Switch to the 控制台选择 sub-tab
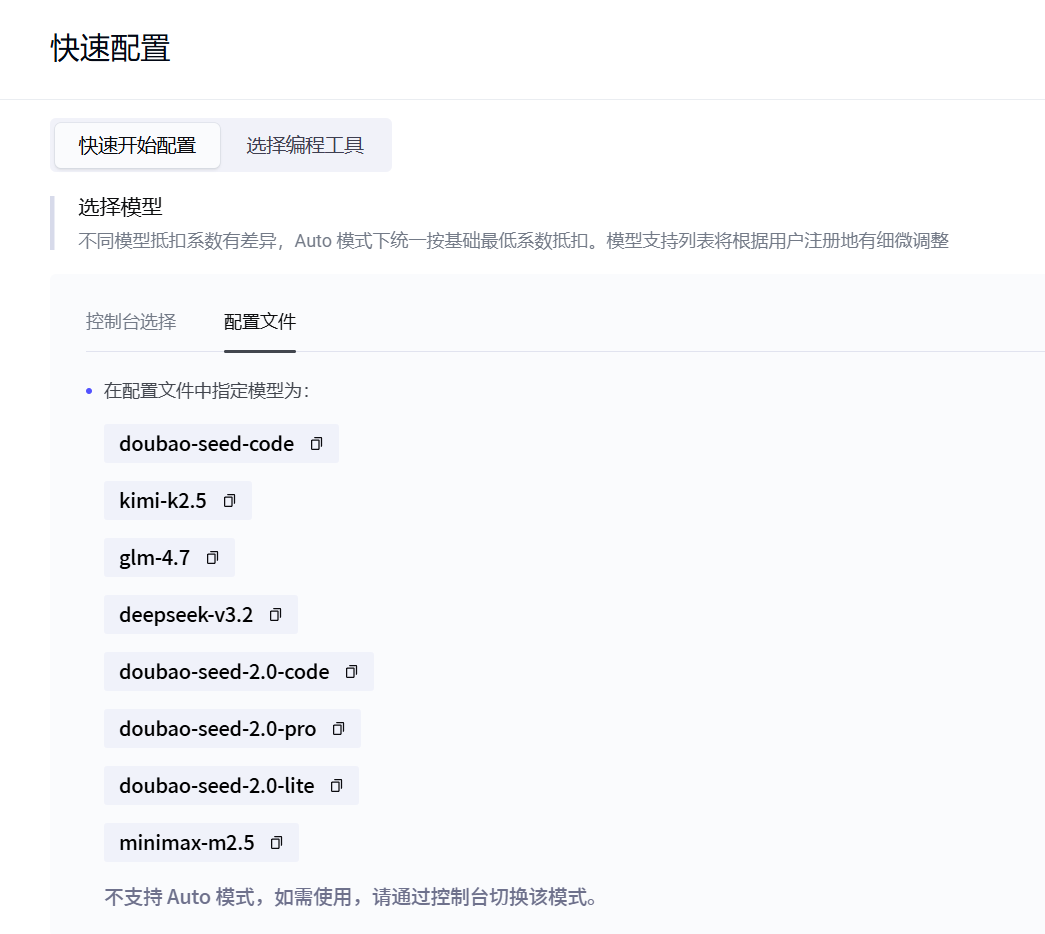This screenshot has height=934, width=1045. pyautogui.click(x=131, y=322)
